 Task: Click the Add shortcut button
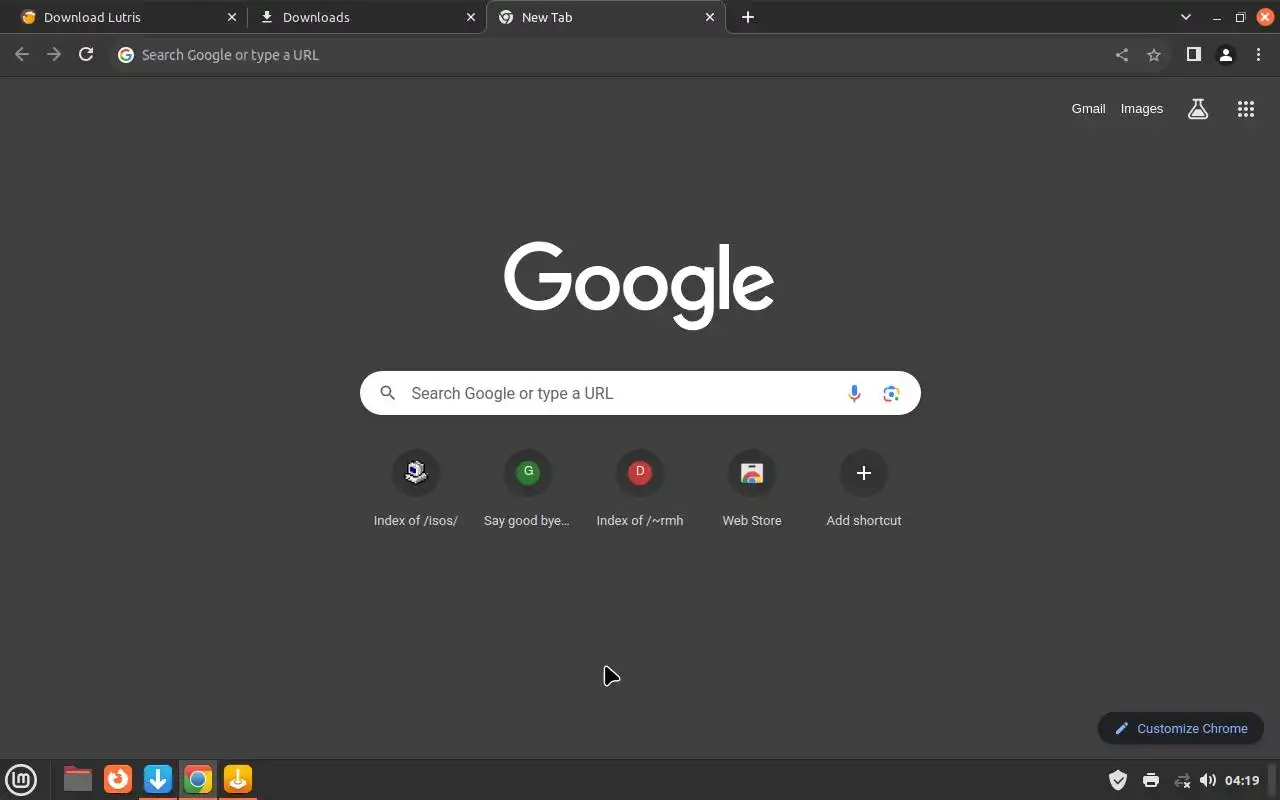[x=864, y=490]
